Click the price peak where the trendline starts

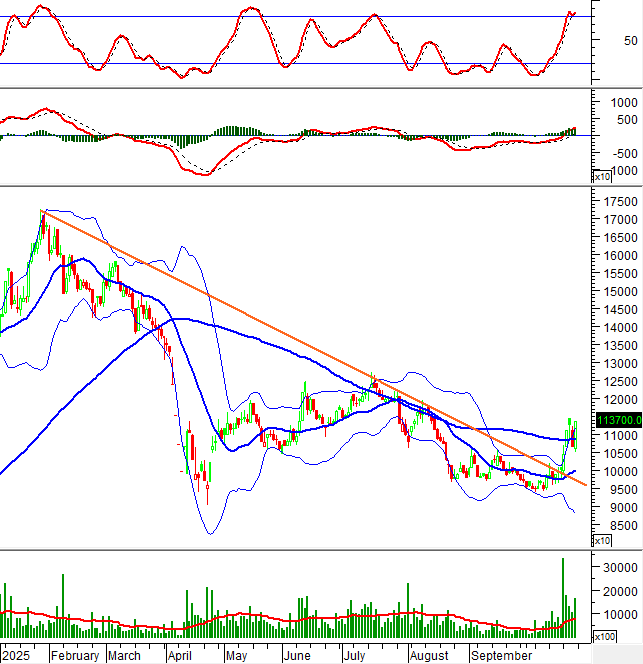[42, 212]
